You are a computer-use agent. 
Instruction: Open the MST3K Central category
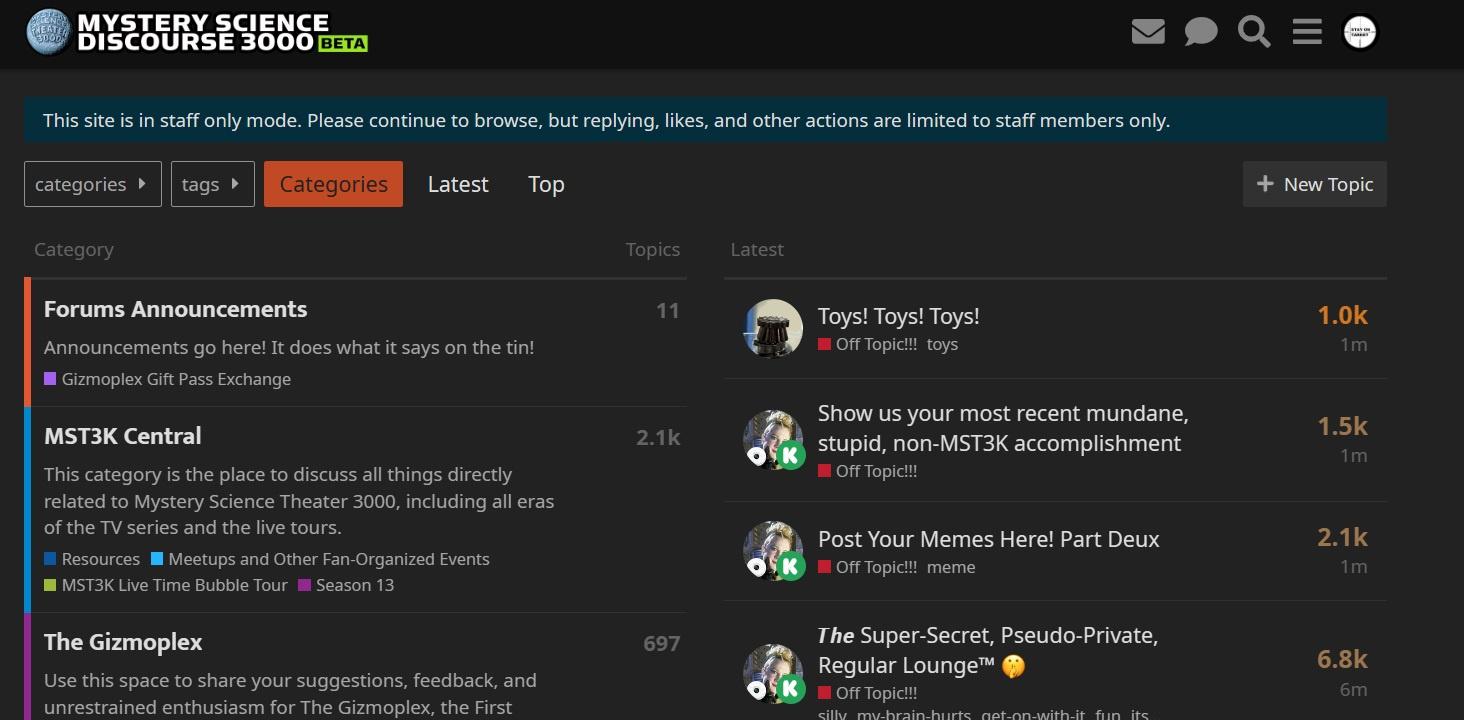point(123,436)
